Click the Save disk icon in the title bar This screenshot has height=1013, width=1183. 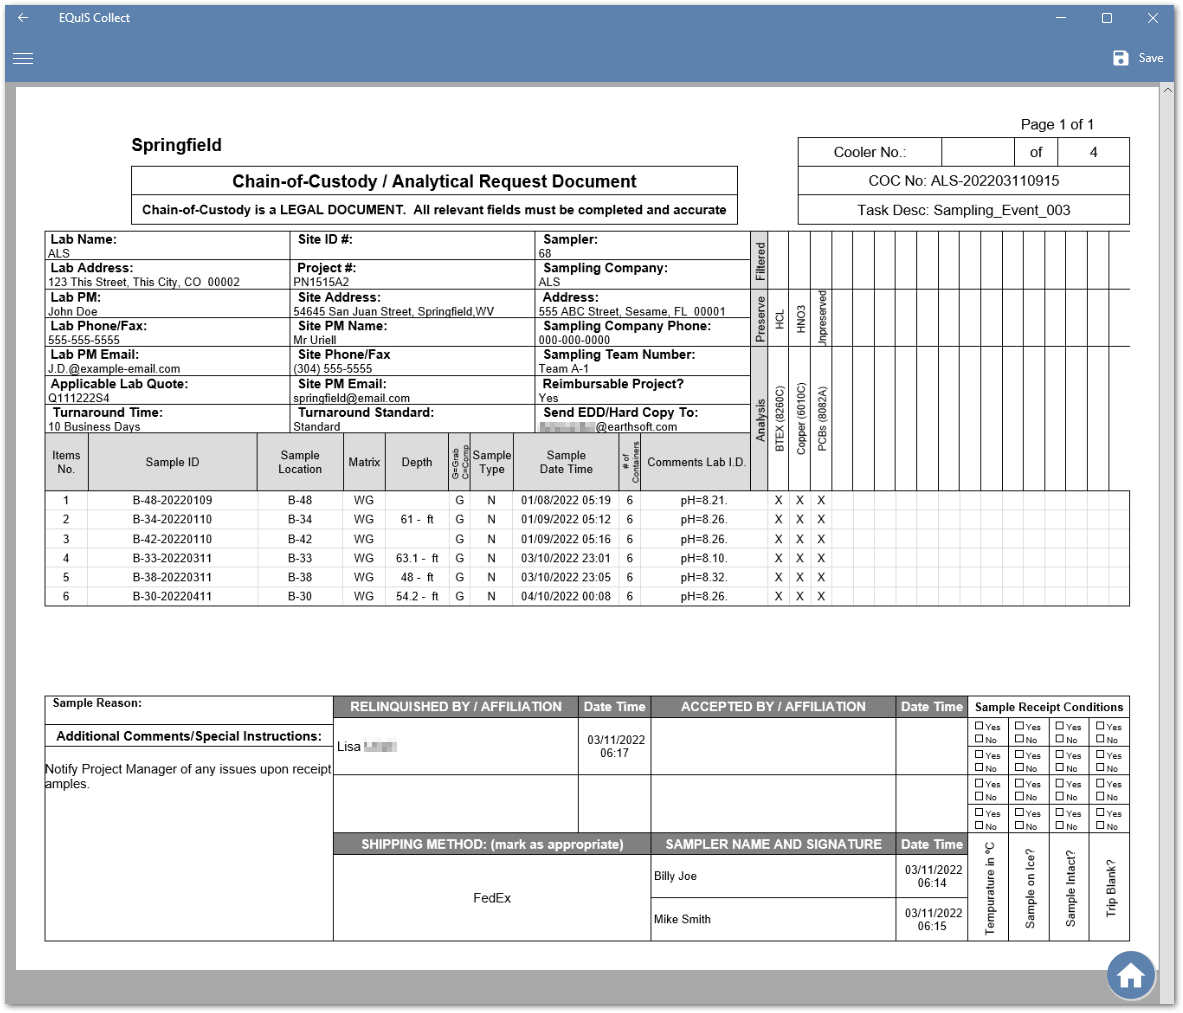[1119, 57]
